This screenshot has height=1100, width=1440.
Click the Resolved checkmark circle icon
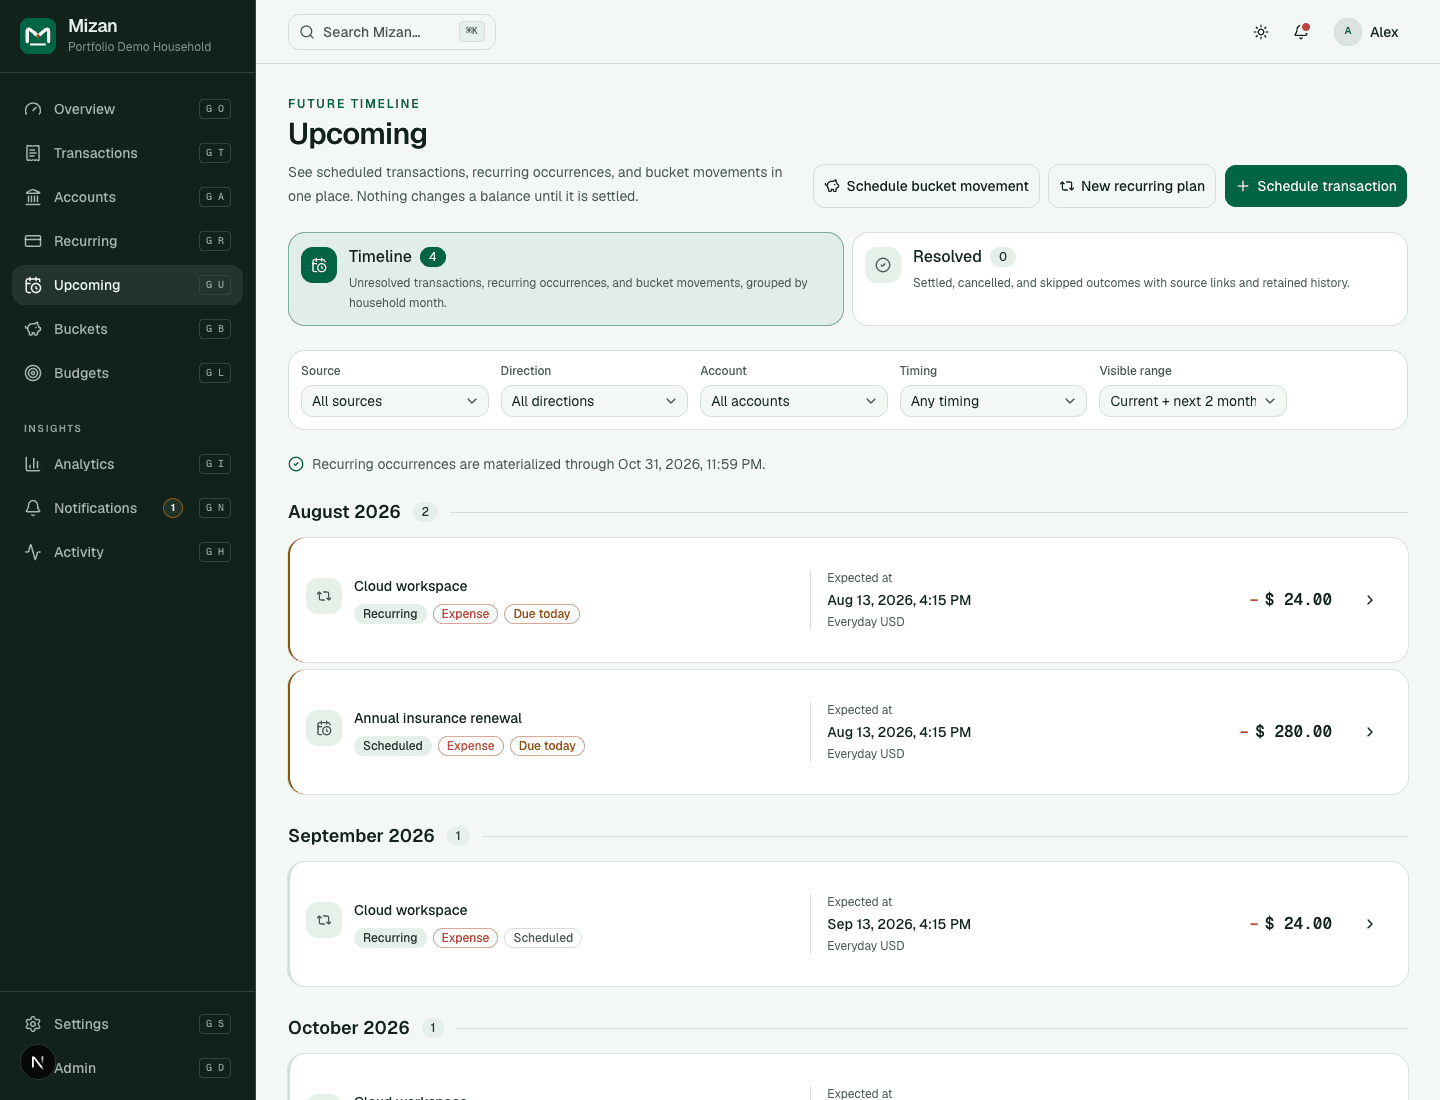(x=883, y=265)
